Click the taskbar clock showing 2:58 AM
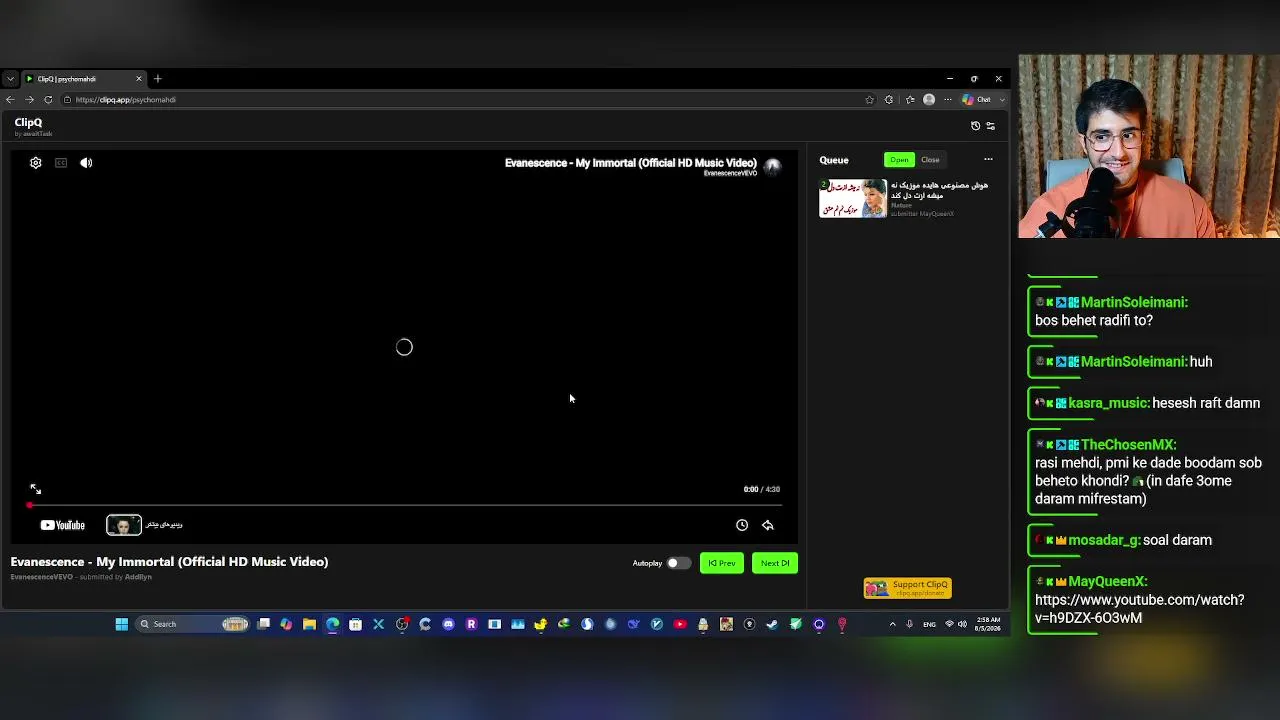The image size is (1280, 720). (x=989, y=624)
